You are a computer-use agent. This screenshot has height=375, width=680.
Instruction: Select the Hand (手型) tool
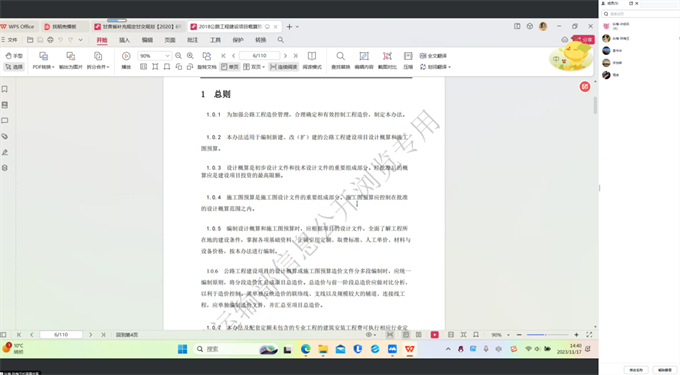[14, 56]
